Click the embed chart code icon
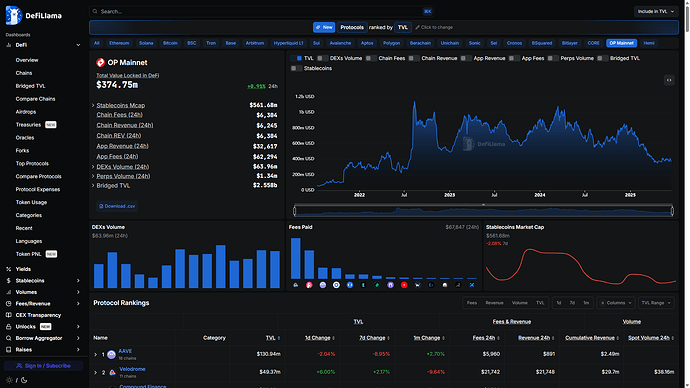The width and height of the screenshot is (690, 388). pyautogui.click(x=669, y=80)
